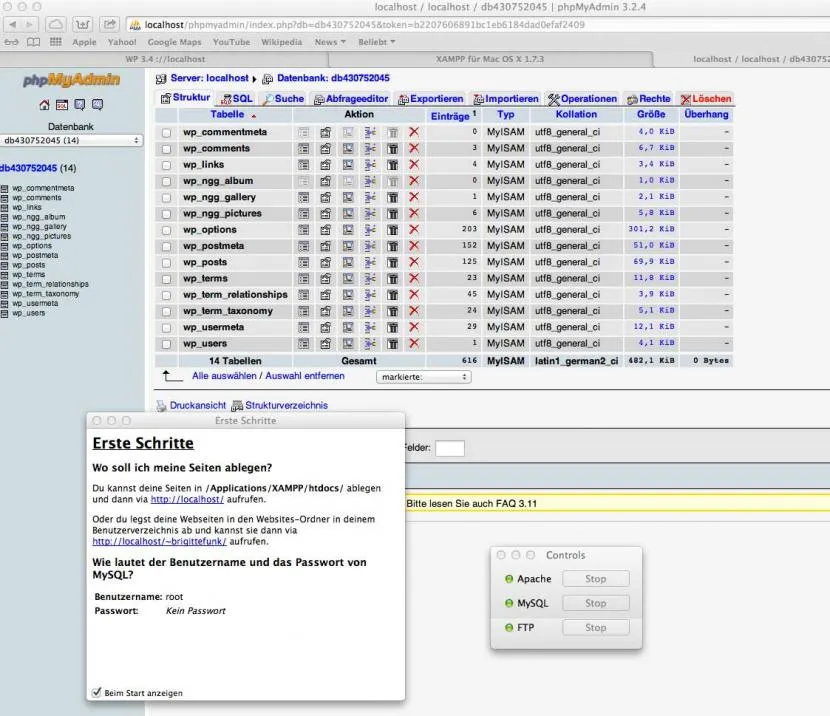Open the Datenbank db430752045 dropdown
The image size is (830, 716).
(x=71, y=140)
